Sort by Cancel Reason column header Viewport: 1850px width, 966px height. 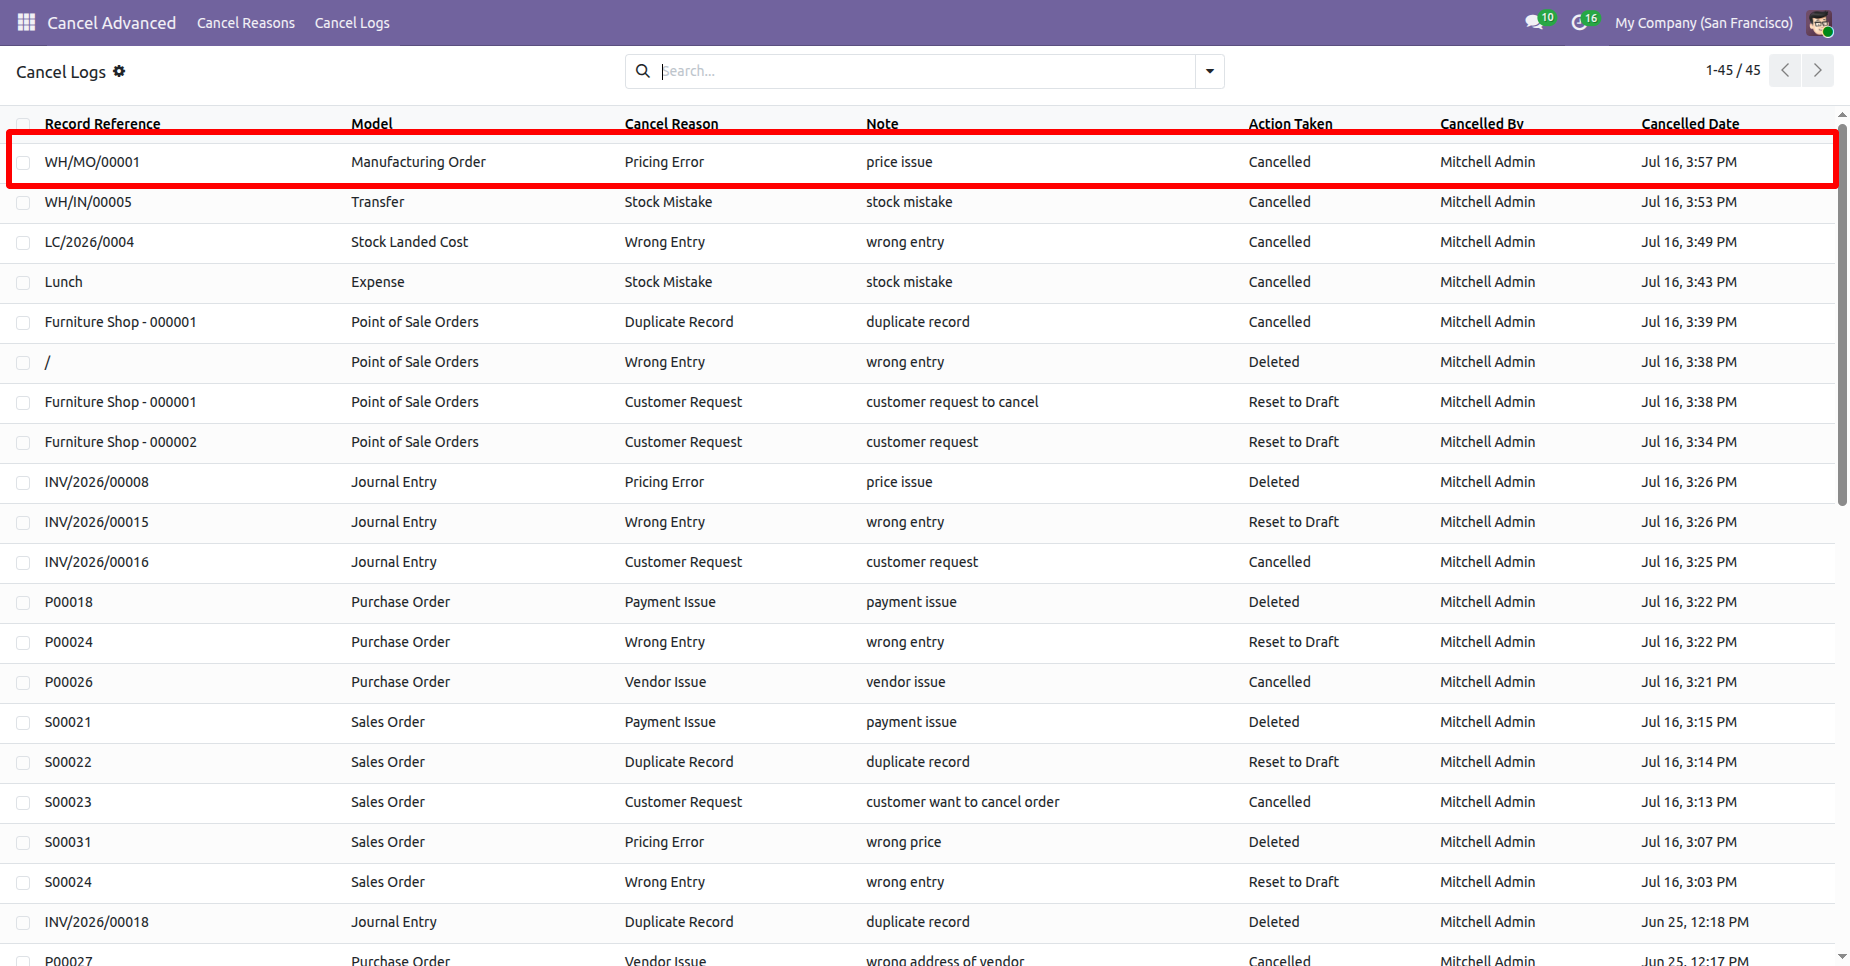coord(671,124)
